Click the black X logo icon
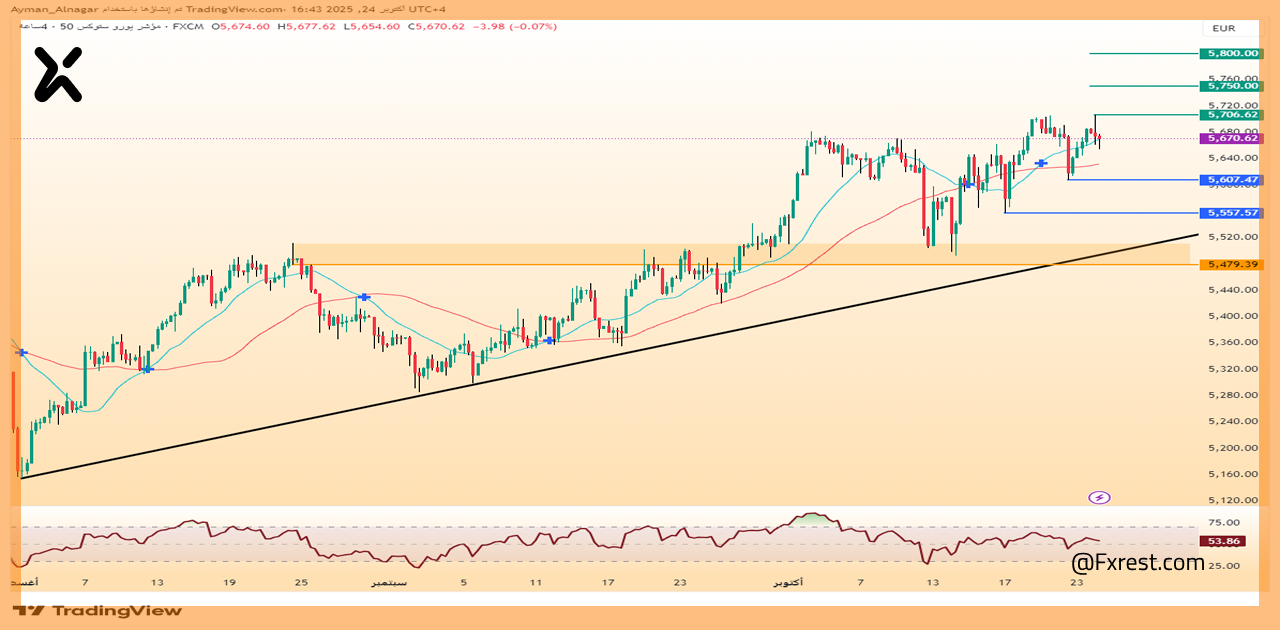 (58, 74)
